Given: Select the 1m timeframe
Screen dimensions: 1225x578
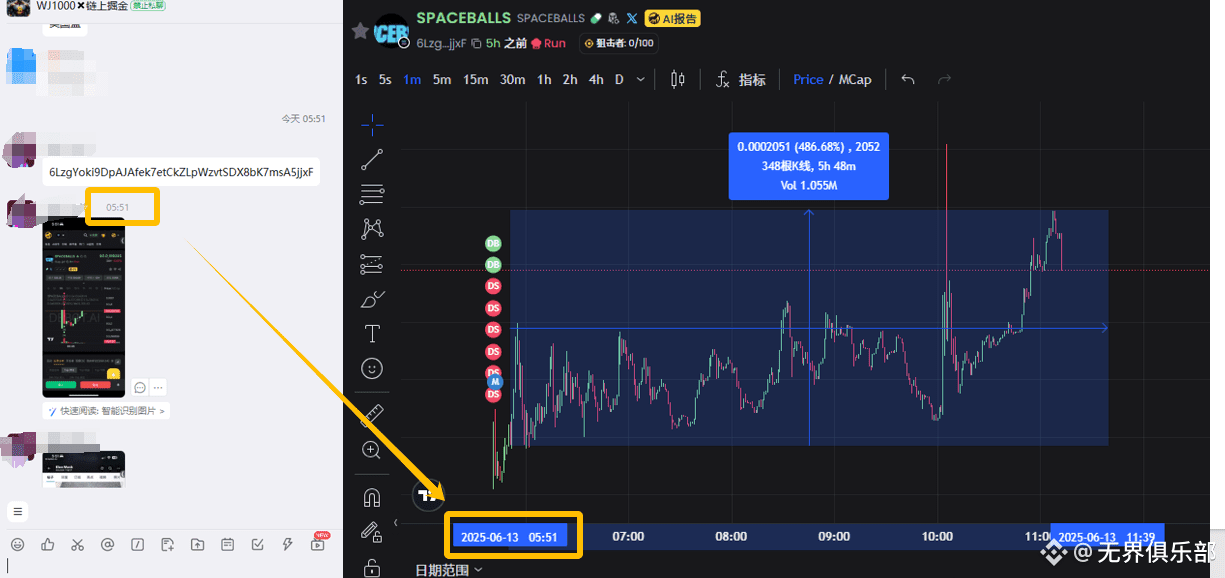Looking at the screenshot, I should click(412, 80).
